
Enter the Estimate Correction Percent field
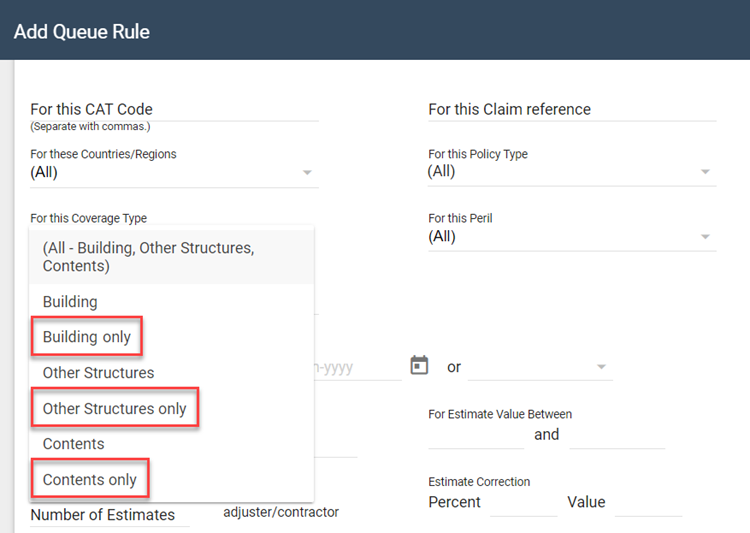click(x=523, y=502)
